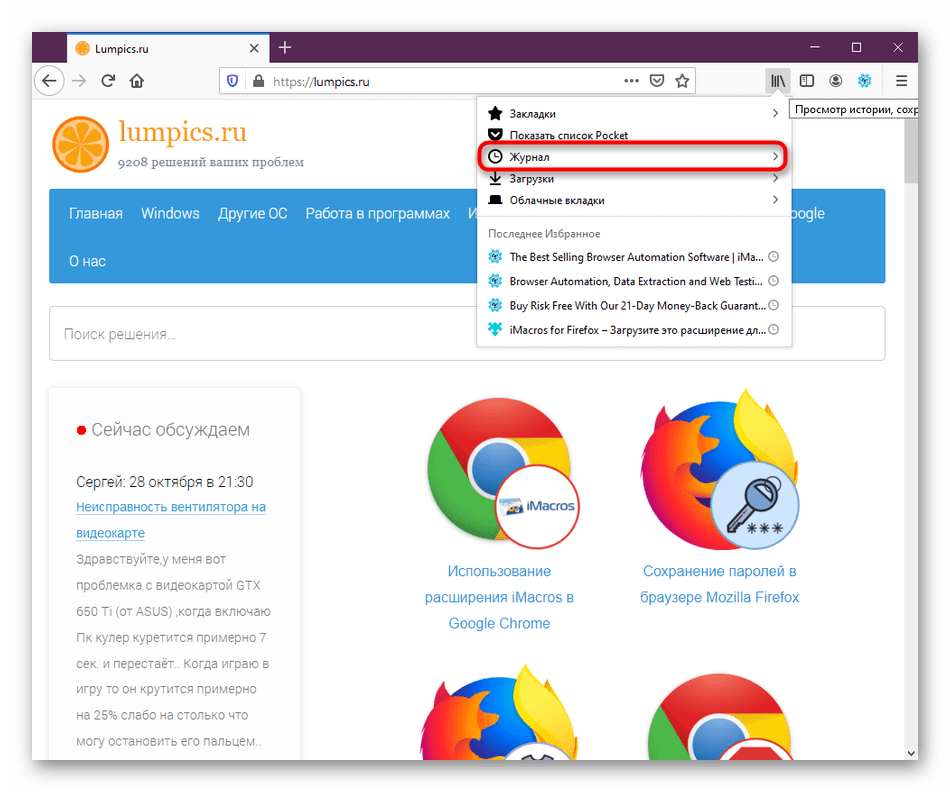
Task: Click the Поиск решения search field
Action: [466, 334]
